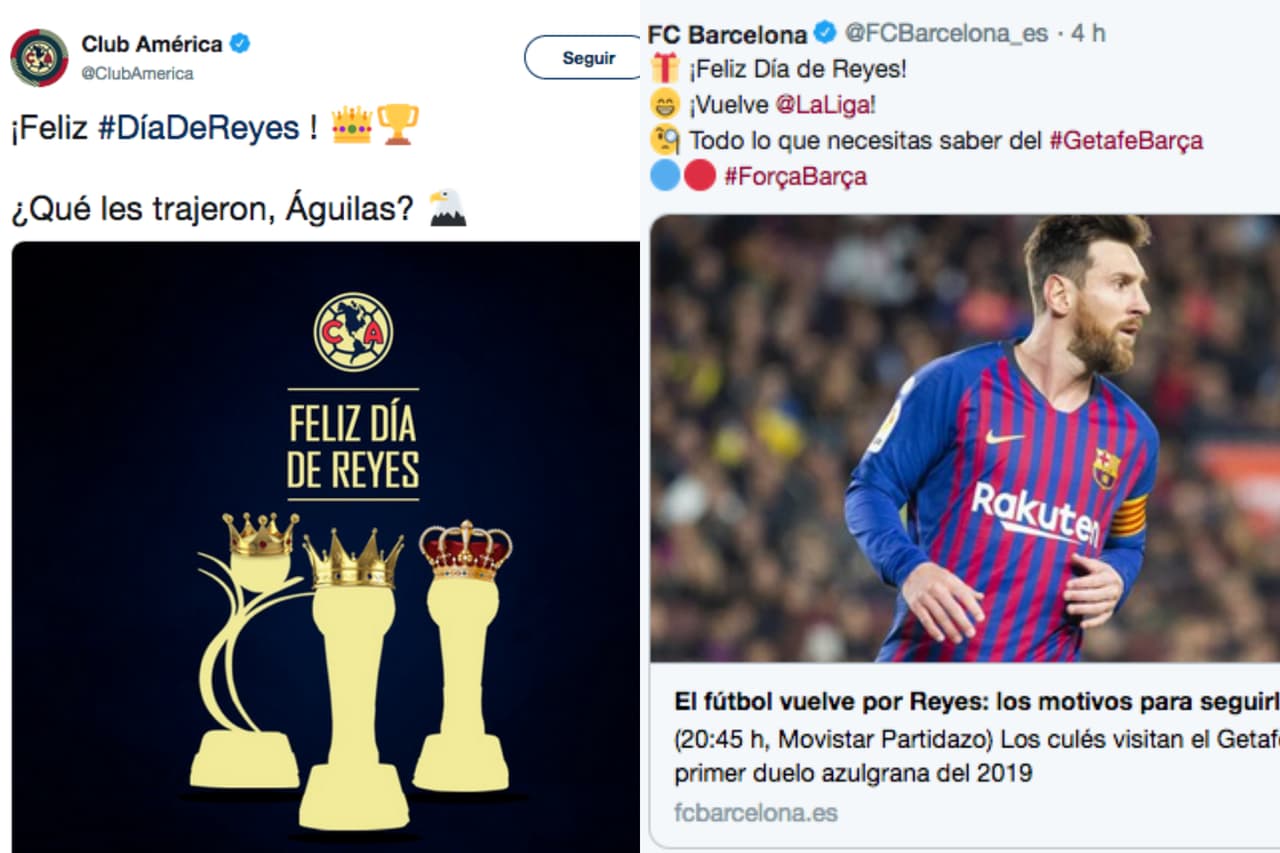
Task: Click the trophy emoji in the tweet
Action: 398,125
